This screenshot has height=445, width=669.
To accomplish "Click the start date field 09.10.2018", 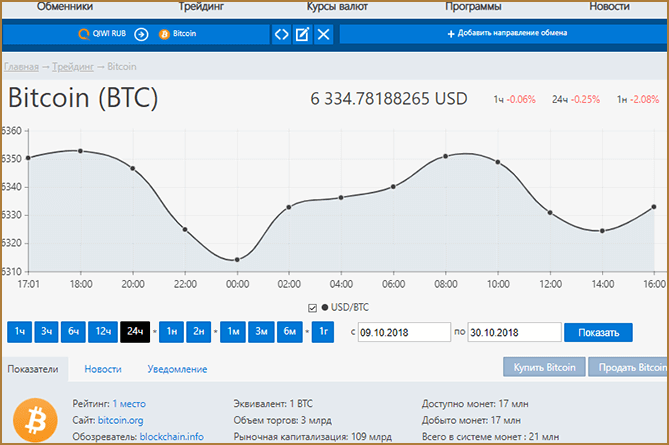I will coord(404,332).
